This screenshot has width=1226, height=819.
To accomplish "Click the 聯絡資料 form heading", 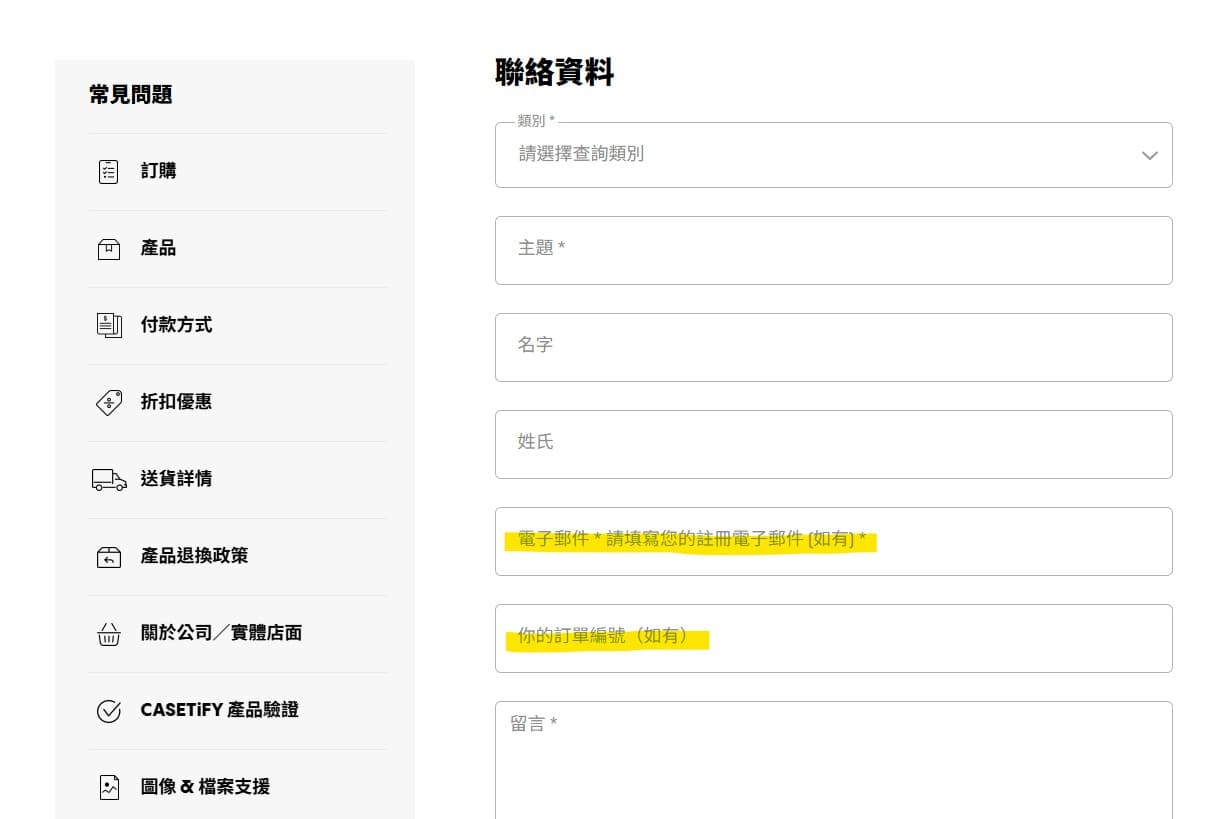I will 554,72.
